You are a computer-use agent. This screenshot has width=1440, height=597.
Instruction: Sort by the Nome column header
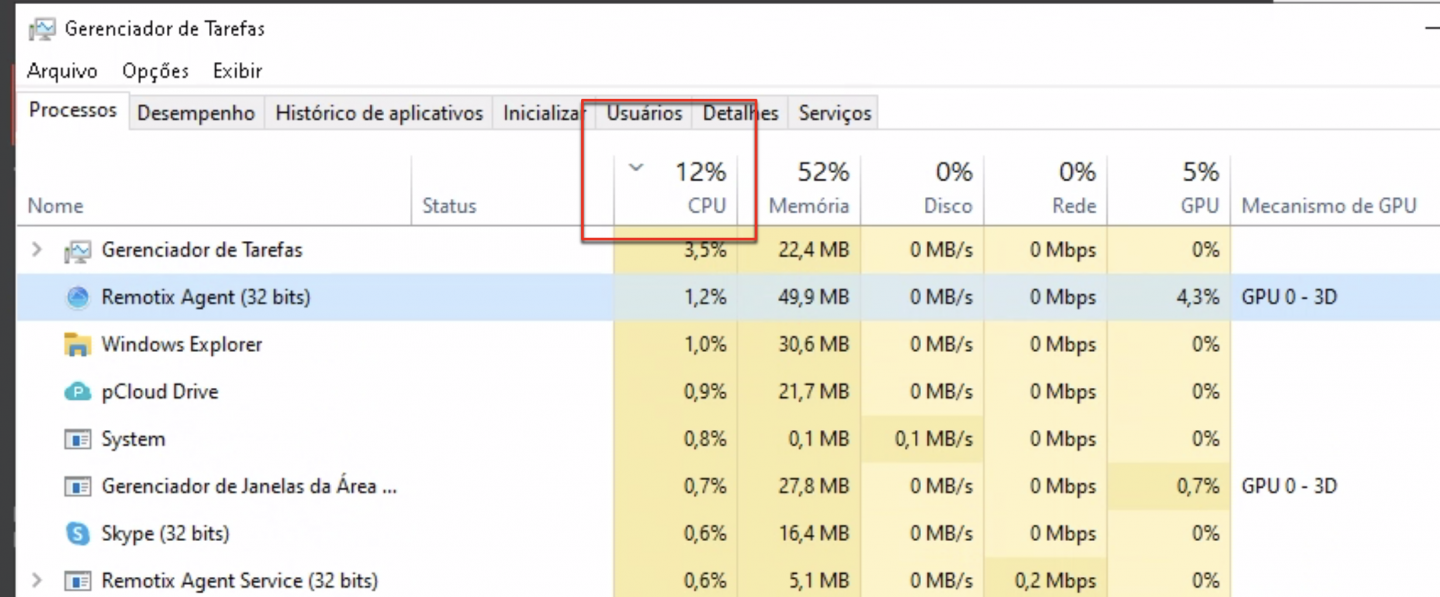55,206
